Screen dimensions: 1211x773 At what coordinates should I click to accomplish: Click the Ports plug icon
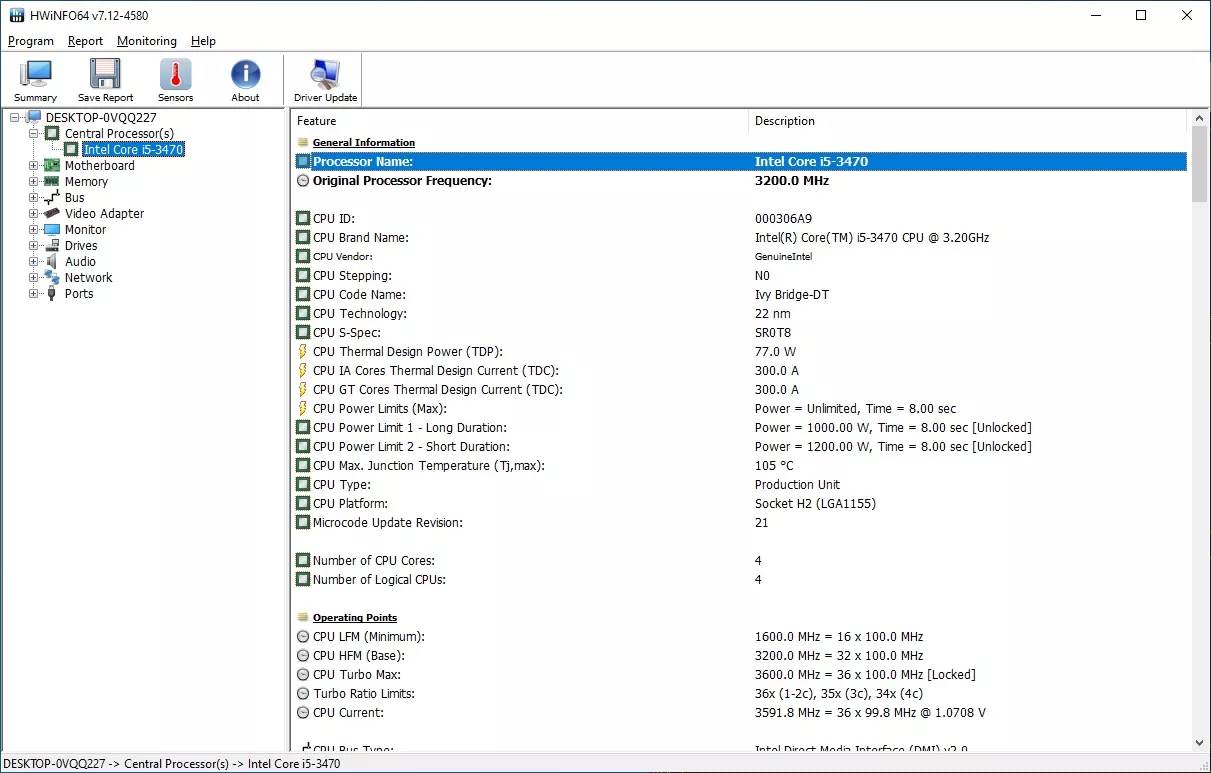pos(52,294)
